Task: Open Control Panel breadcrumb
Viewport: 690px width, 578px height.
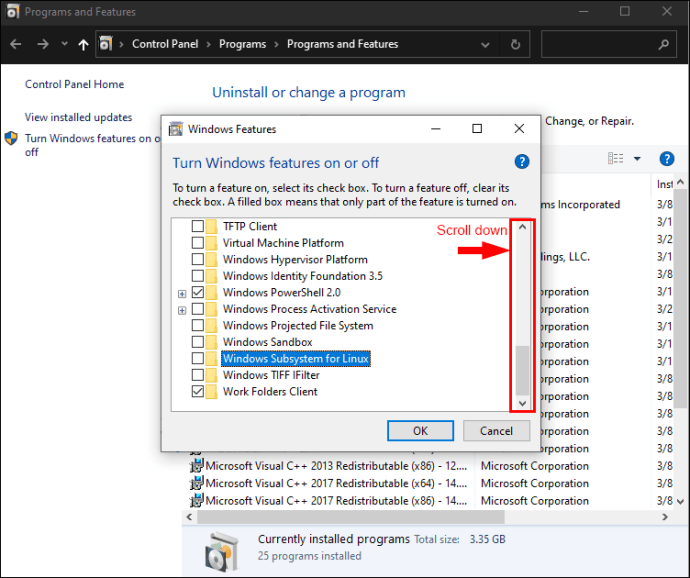Action: (x=165, y=44)
